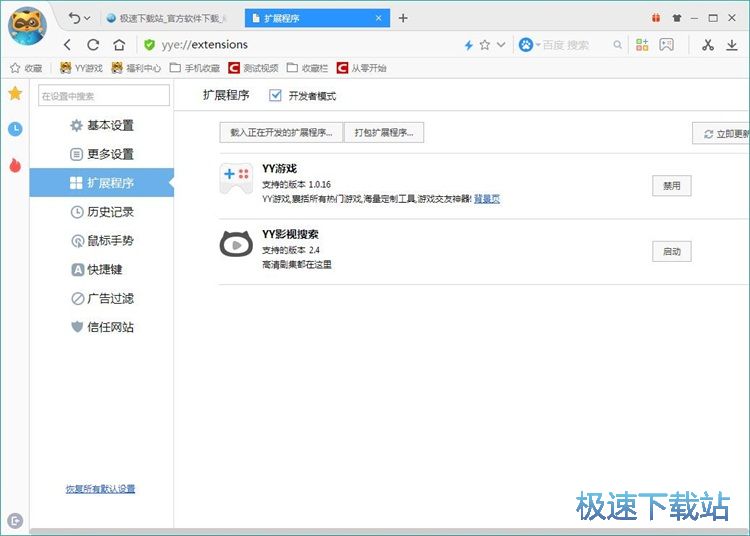Open the 测试视频 bookmark
750x536 pixels.
point(253,68)
